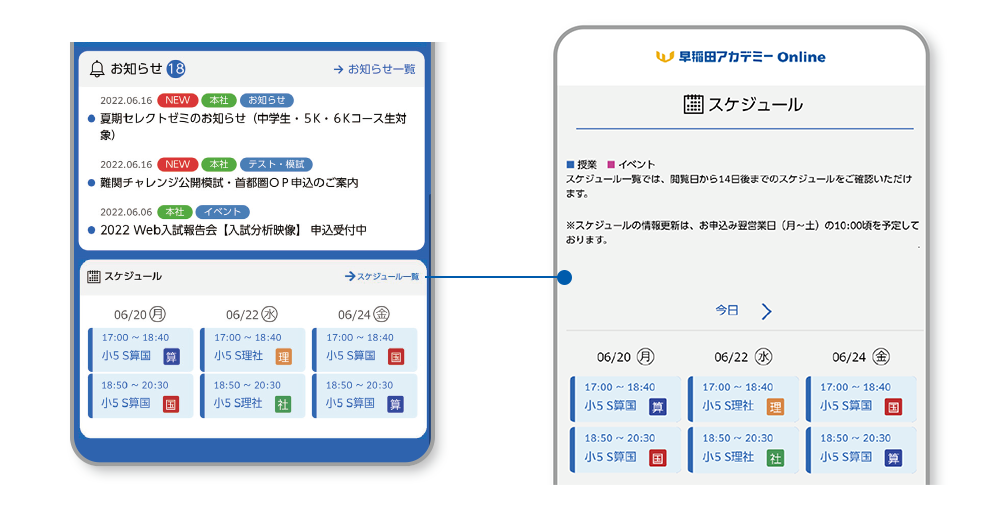Click the 算 subject icon on 06/24 18:50 in left phone
Viewport: 1000px width, 508px height.
pos(395,404)
